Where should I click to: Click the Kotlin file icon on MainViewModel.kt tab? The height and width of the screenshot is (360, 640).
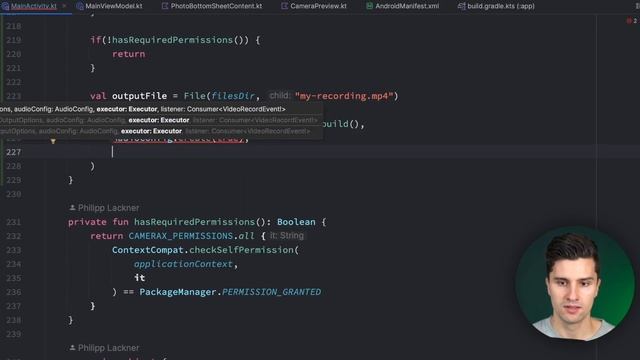click(x=80, y=6)
